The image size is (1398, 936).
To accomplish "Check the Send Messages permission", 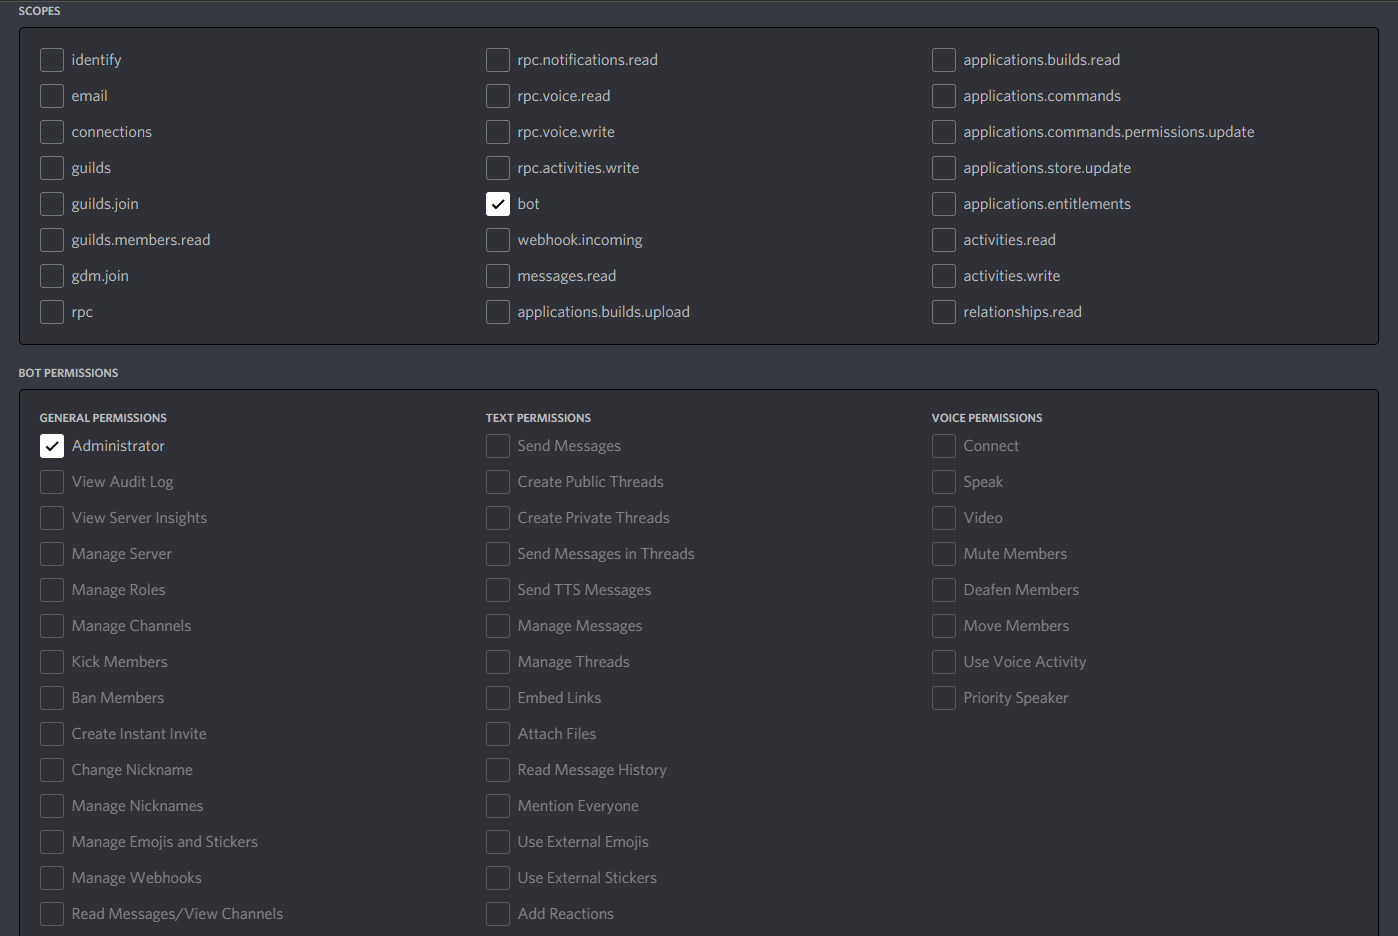I will click(498, 446).
